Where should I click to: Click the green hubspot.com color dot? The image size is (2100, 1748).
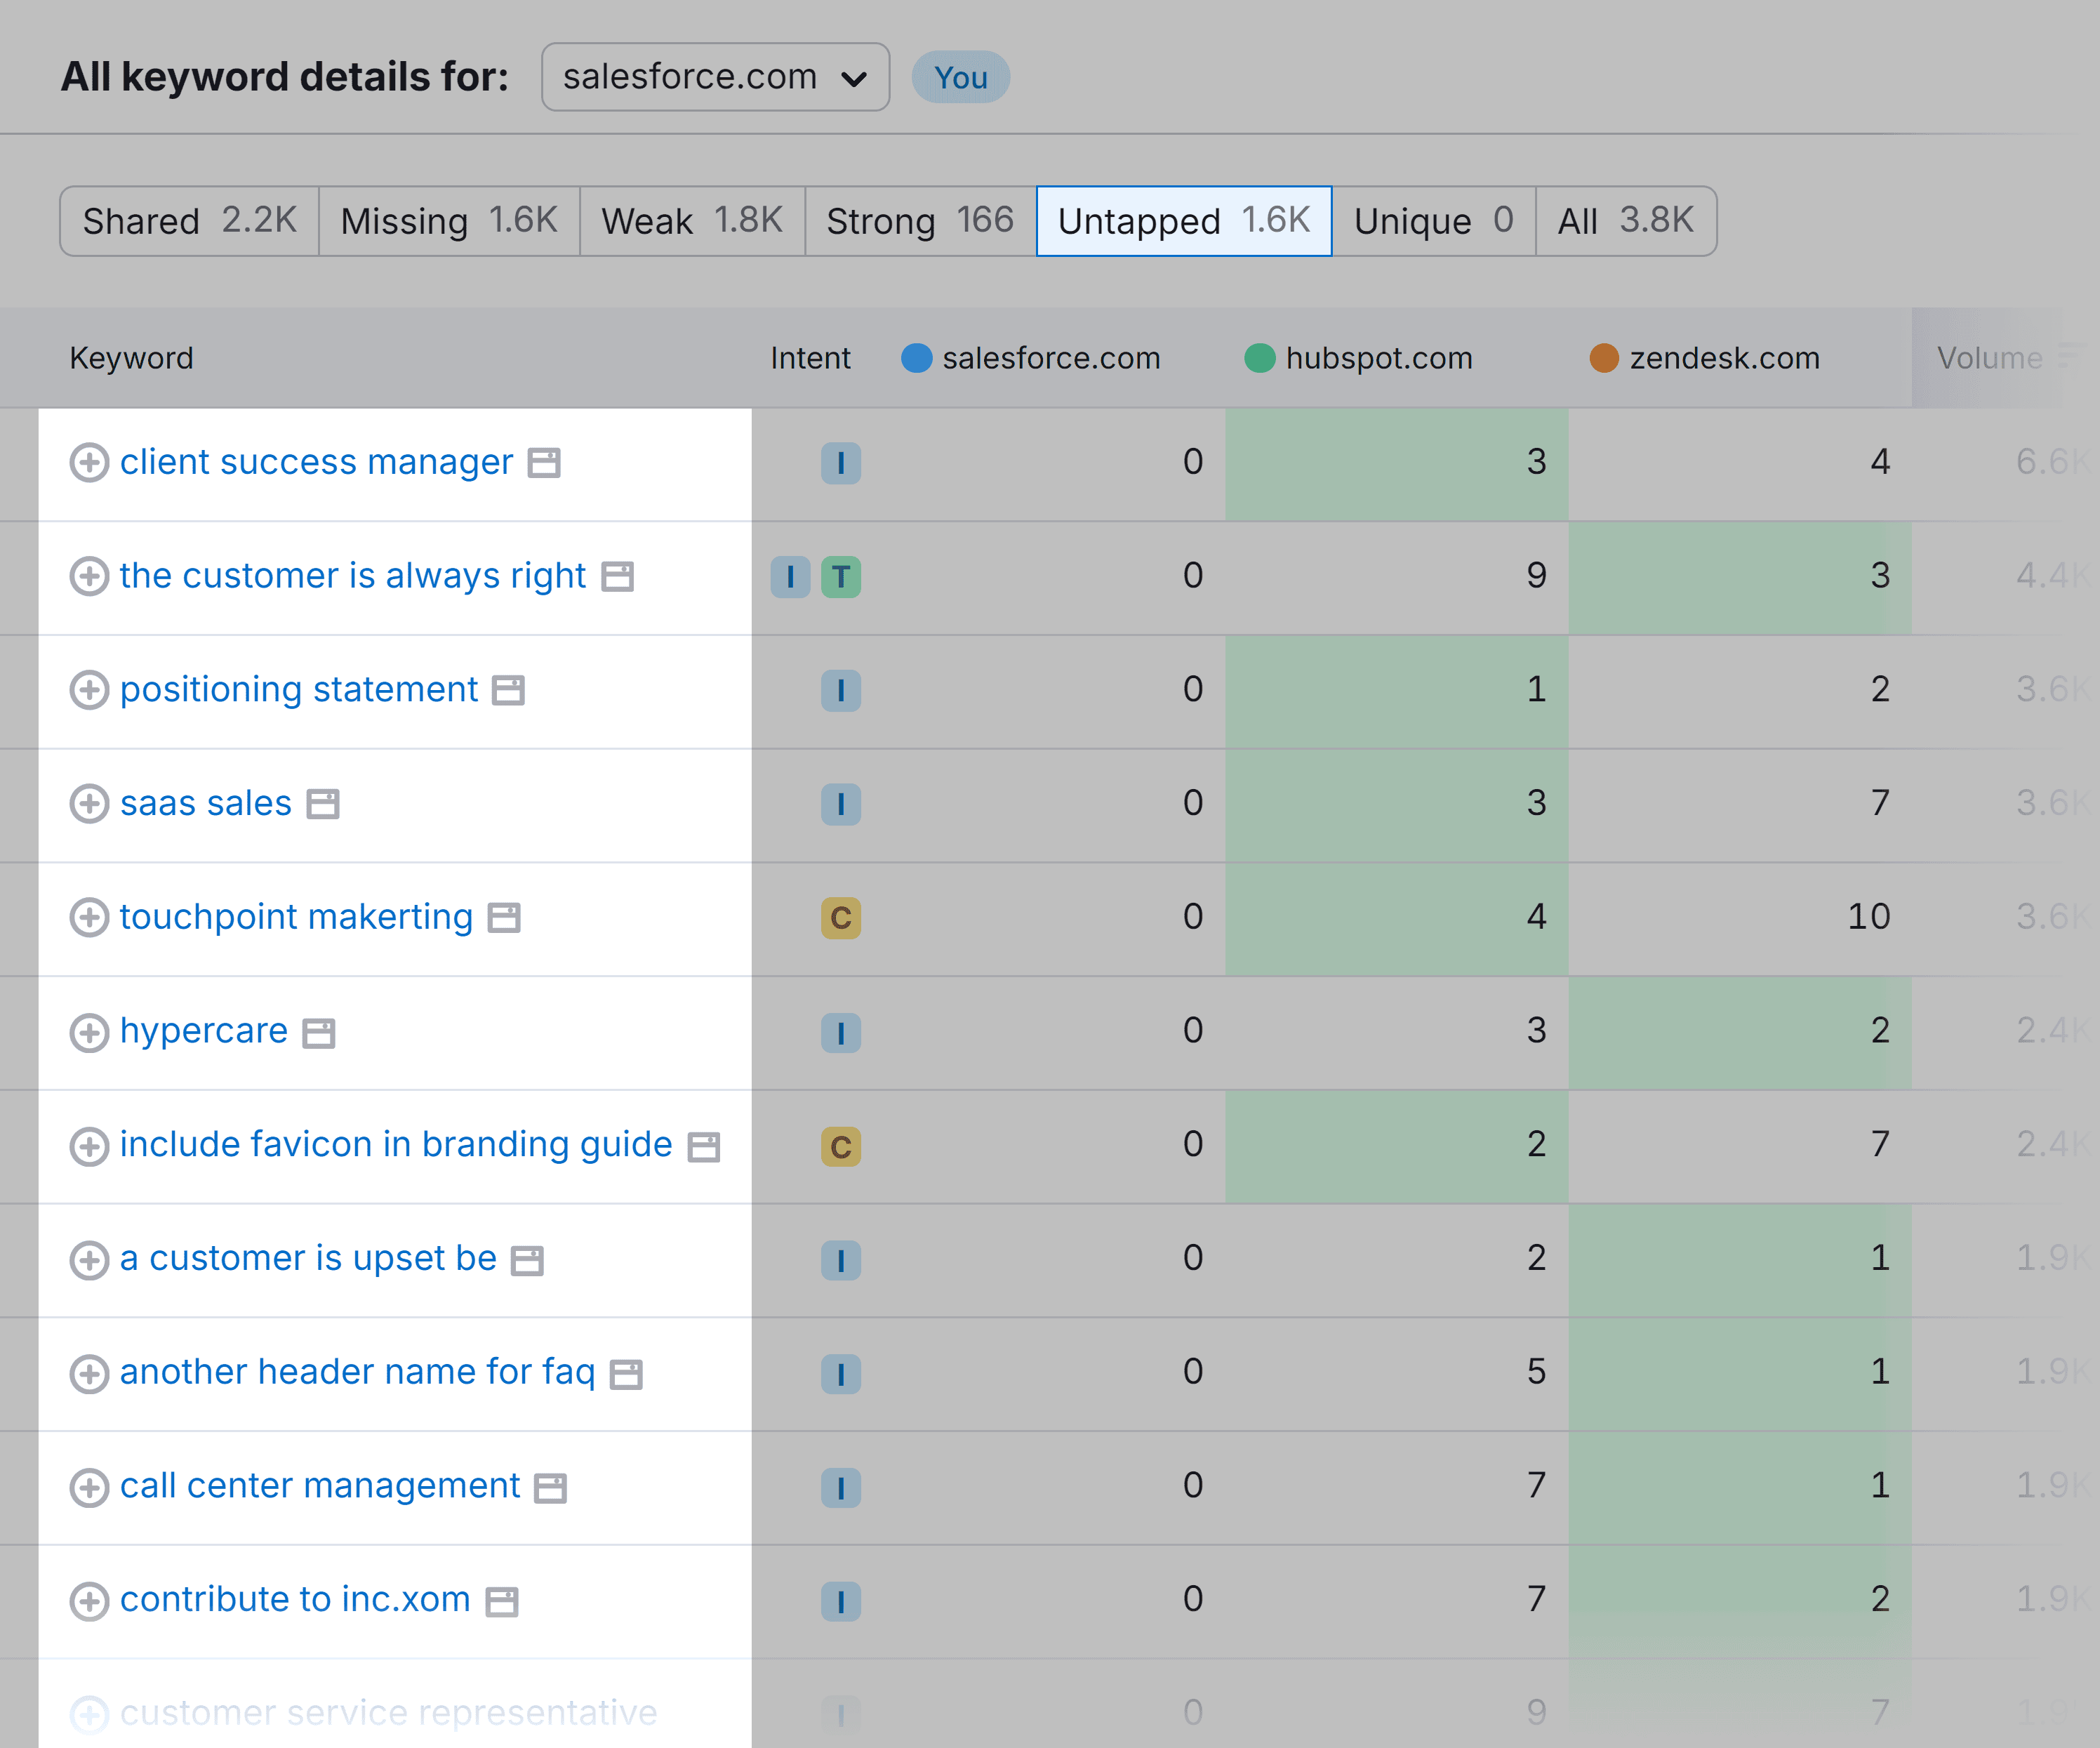(1259, 358)
